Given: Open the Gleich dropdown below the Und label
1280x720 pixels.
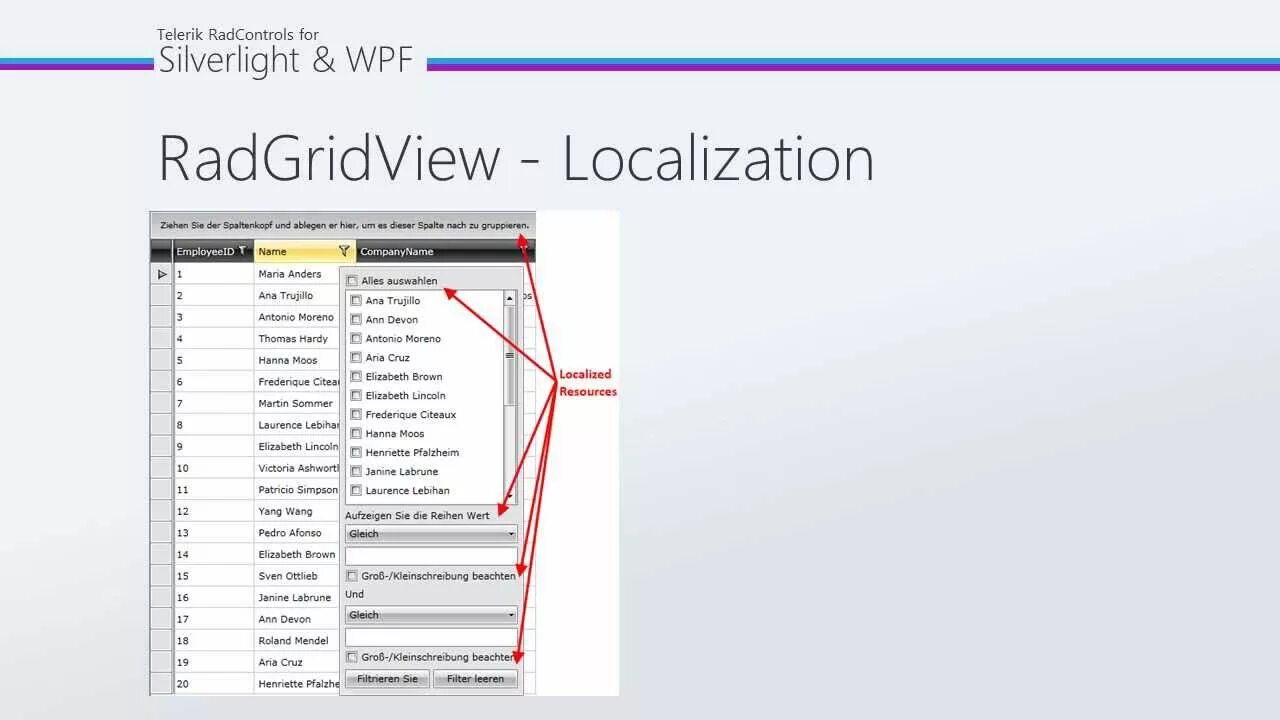Looking at the screenshot, I should pos(431,615).
